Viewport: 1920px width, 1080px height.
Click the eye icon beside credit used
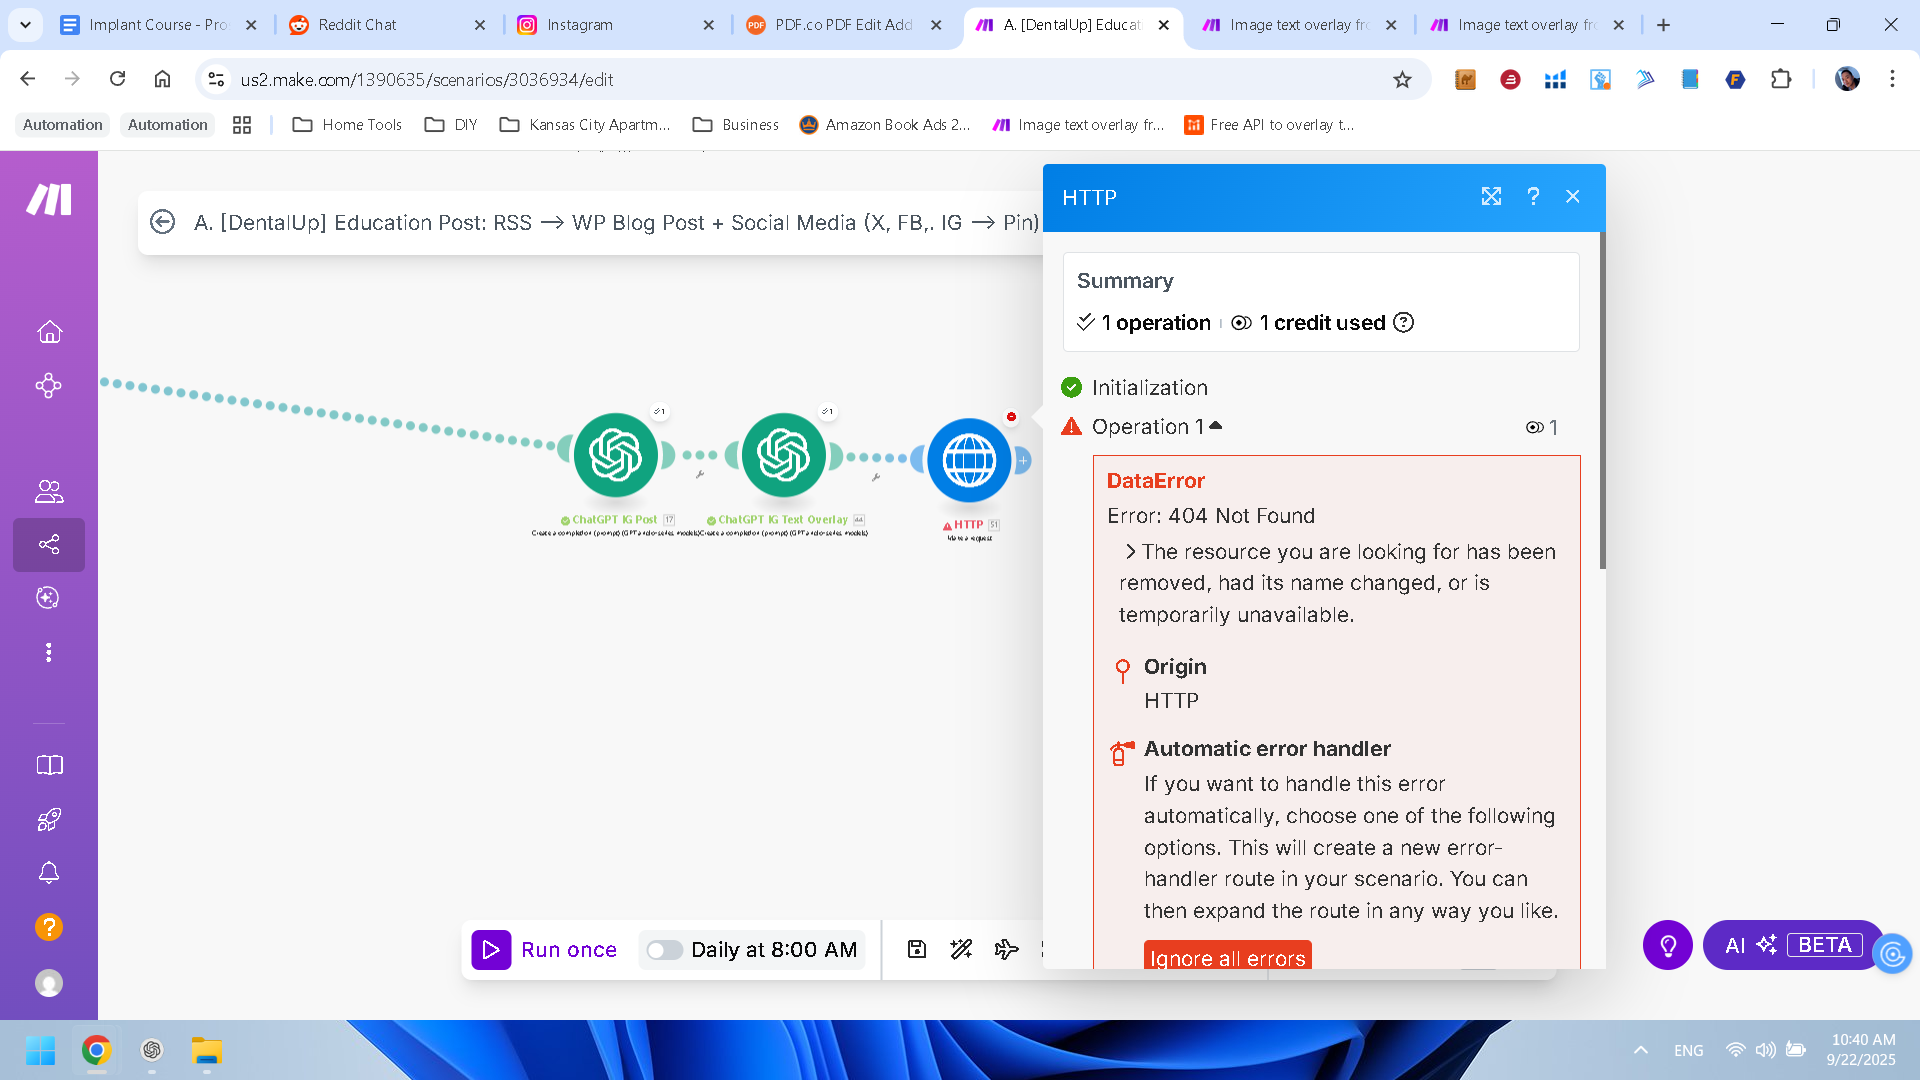pyautogui.click(x=1241, y=323)
